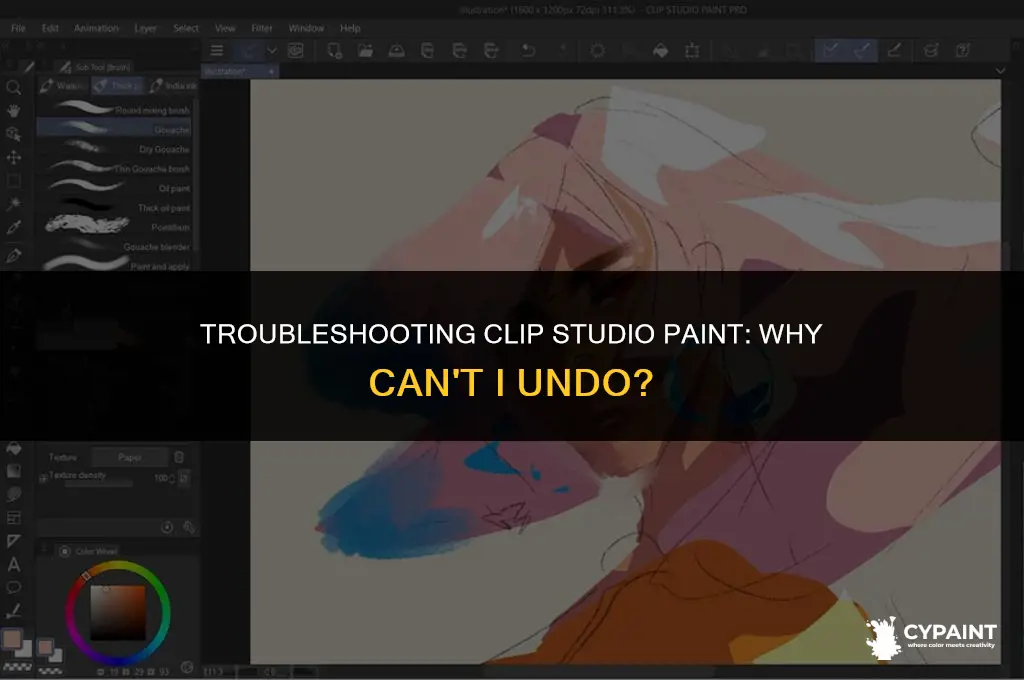Open the View menu
1024x680 pixels.
click(225, 28)
